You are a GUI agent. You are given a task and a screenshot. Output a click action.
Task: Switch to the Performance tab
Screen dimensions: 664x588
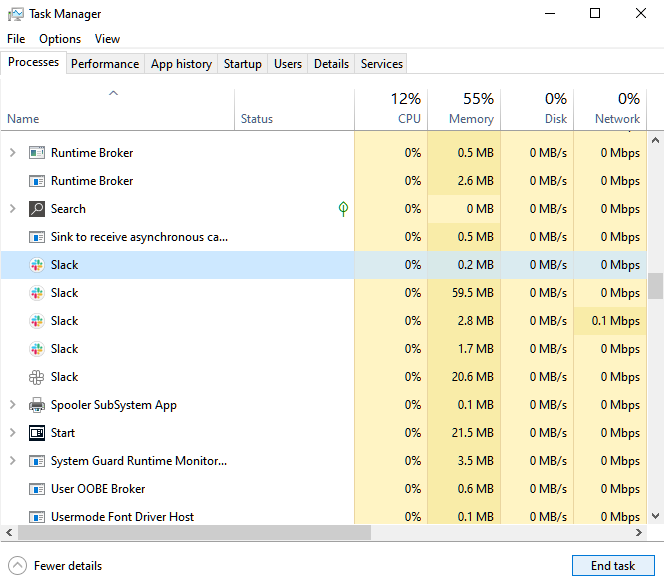click(105, 63)
